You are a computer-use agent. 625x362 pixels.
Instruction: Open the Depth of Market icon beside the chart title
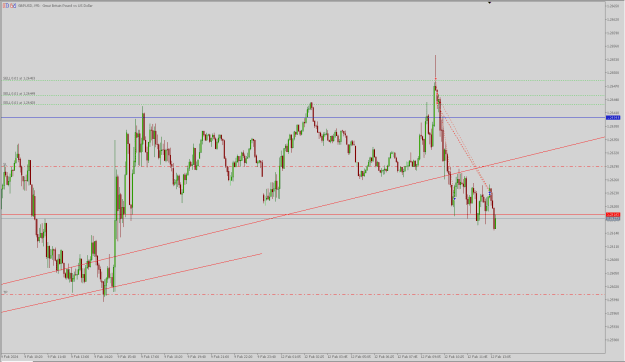click(x=13, y=6)
